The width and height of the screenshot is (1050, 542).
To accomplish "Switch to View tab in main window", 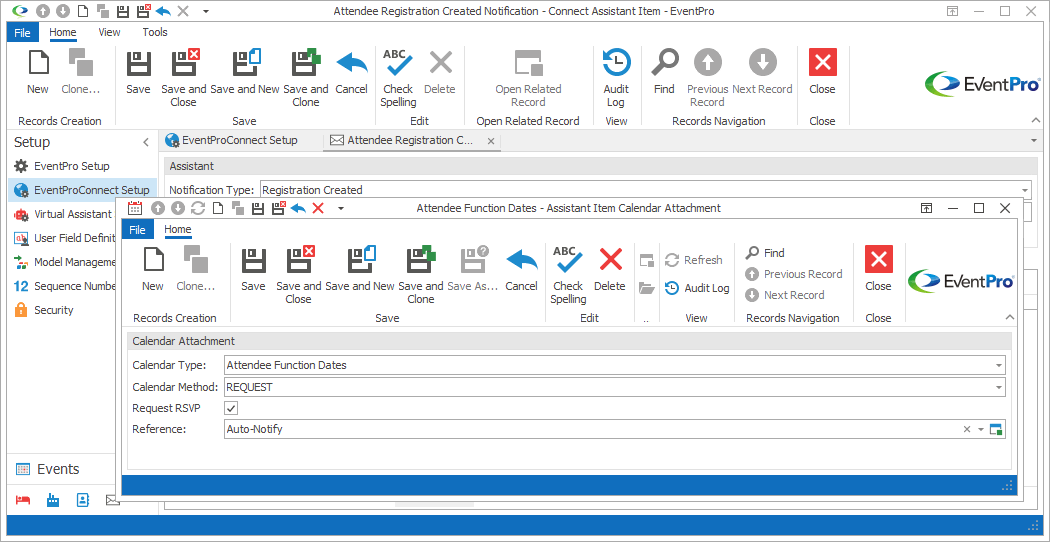I will pyautogui.click(x=109, y=32).
